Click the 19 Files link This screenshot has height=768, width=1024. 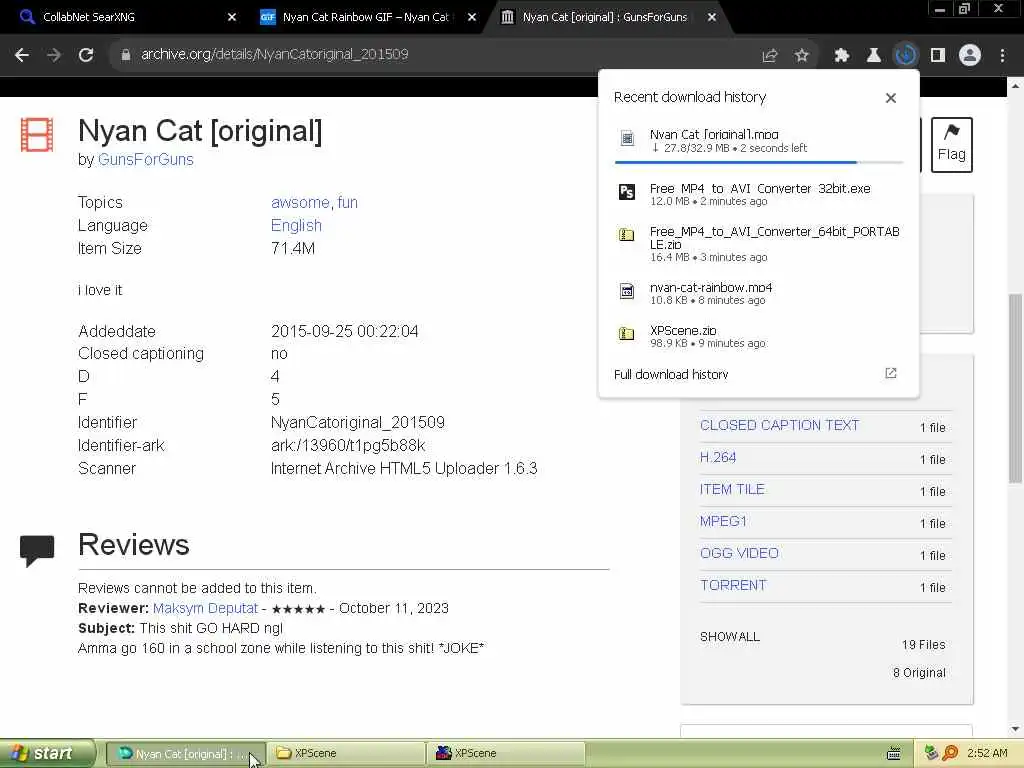(x=923, y=645)
